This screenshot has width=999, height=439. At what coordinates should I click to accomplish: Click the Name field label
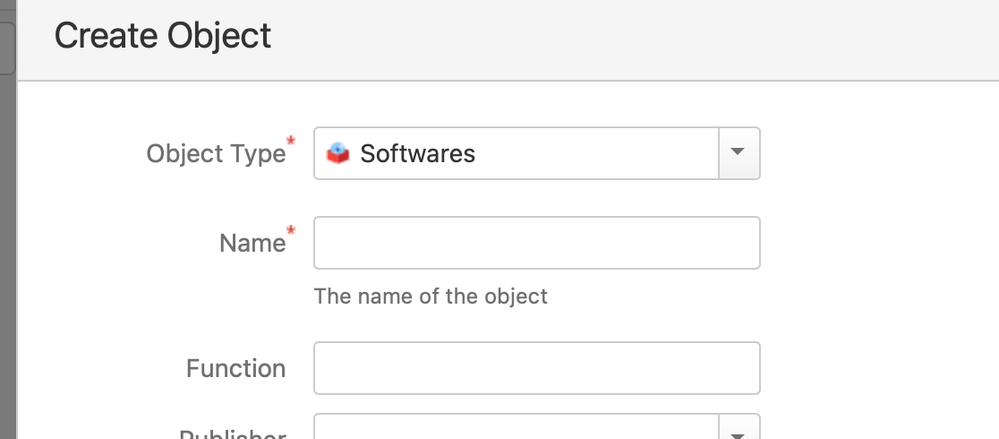click(x=252, y=243)
